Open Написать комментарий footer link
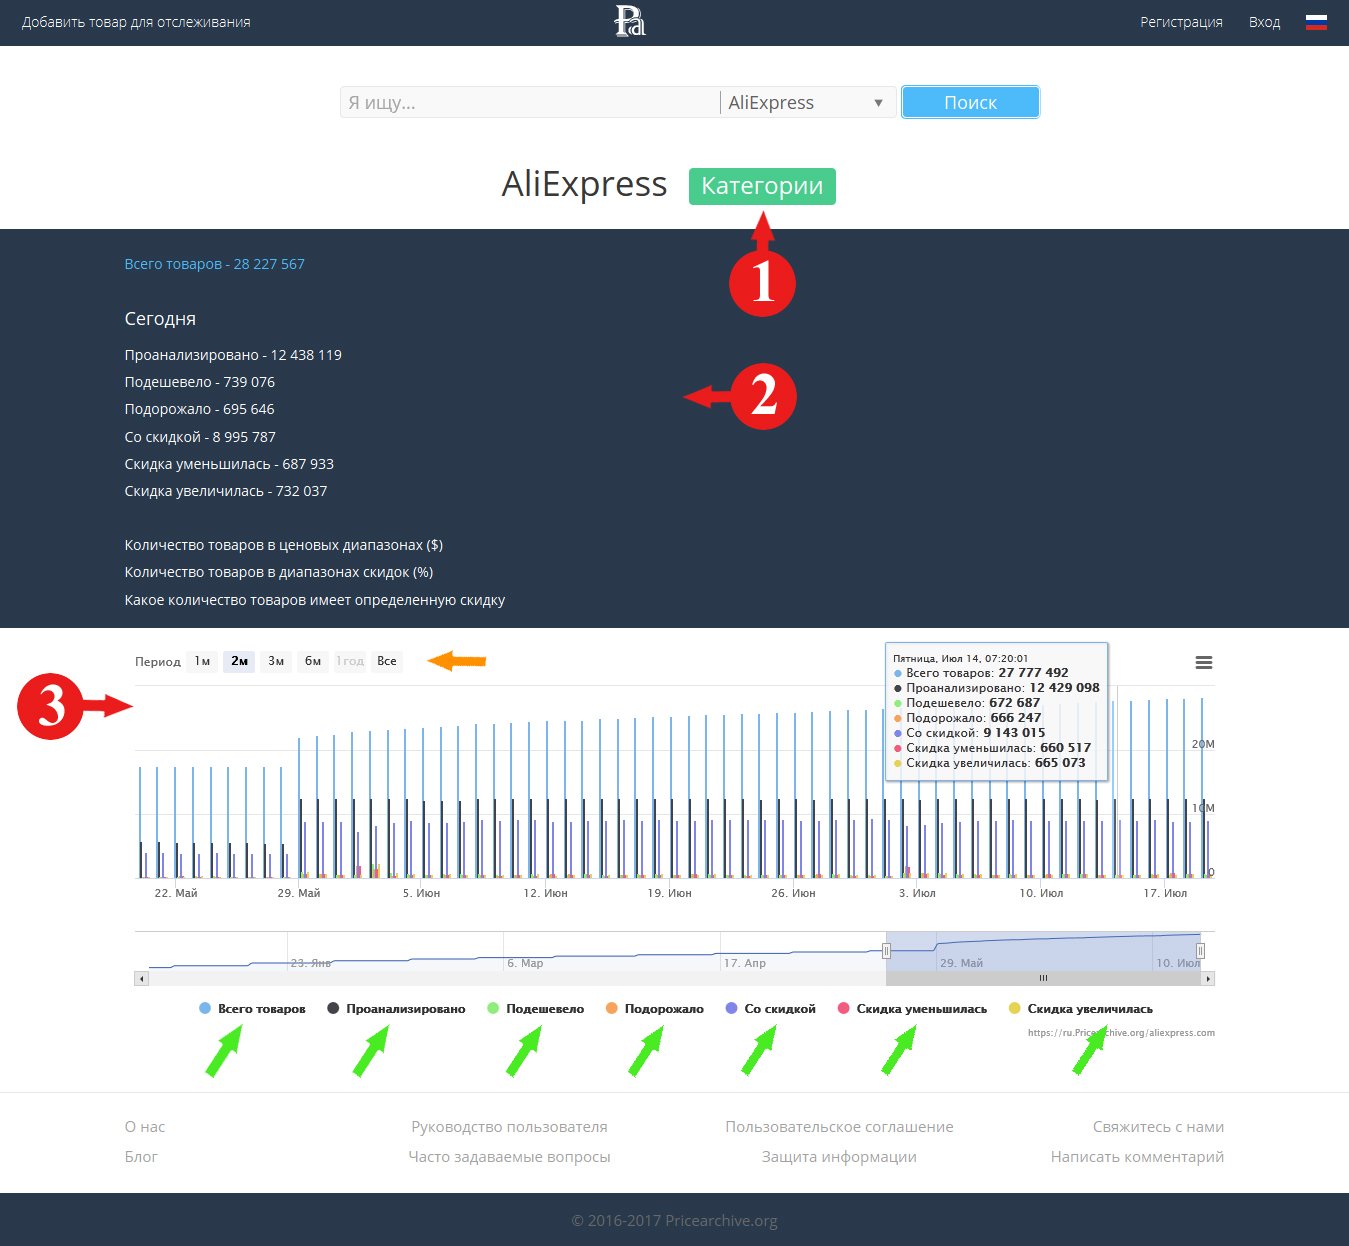1349x1246 pixels. point(1137,1157)
